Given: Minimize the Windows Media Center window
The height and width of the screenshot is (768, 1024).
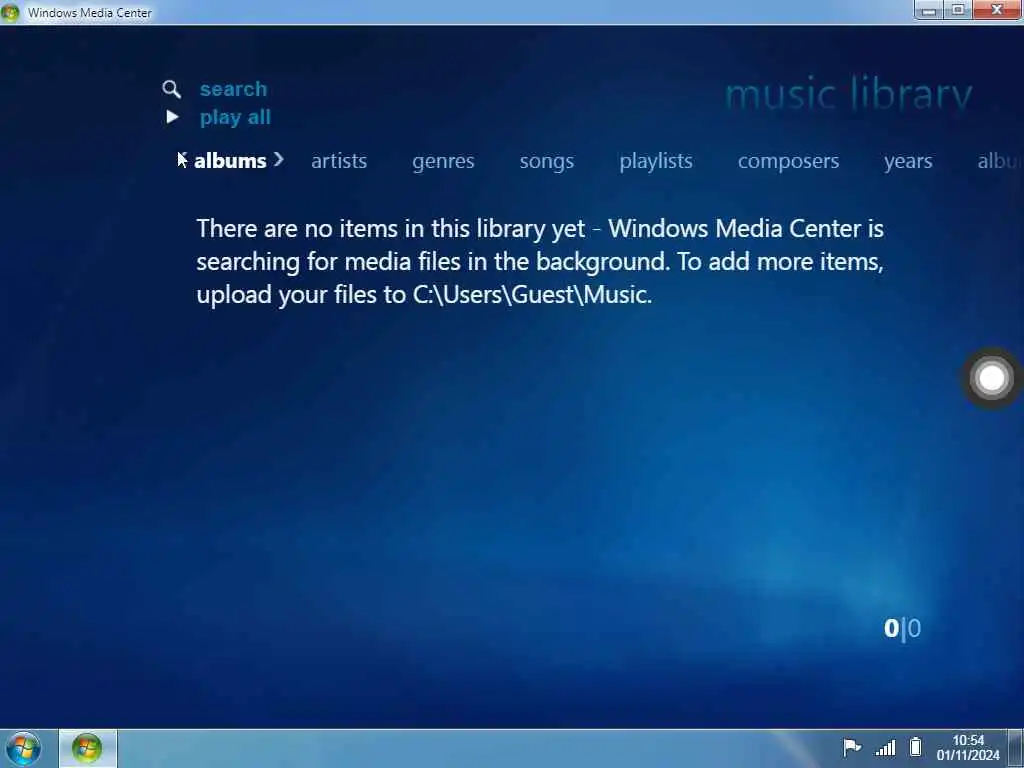Looking at the screenshot, I should click(x=928, y=10).
